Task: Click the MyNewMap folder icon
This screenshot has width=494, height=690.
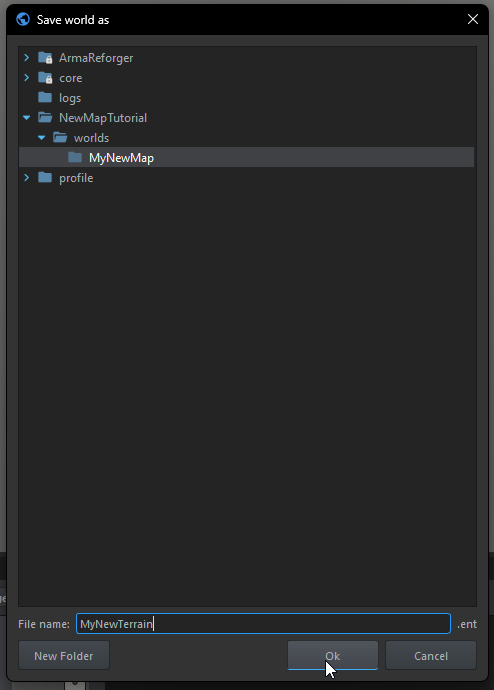Action: 75,157
